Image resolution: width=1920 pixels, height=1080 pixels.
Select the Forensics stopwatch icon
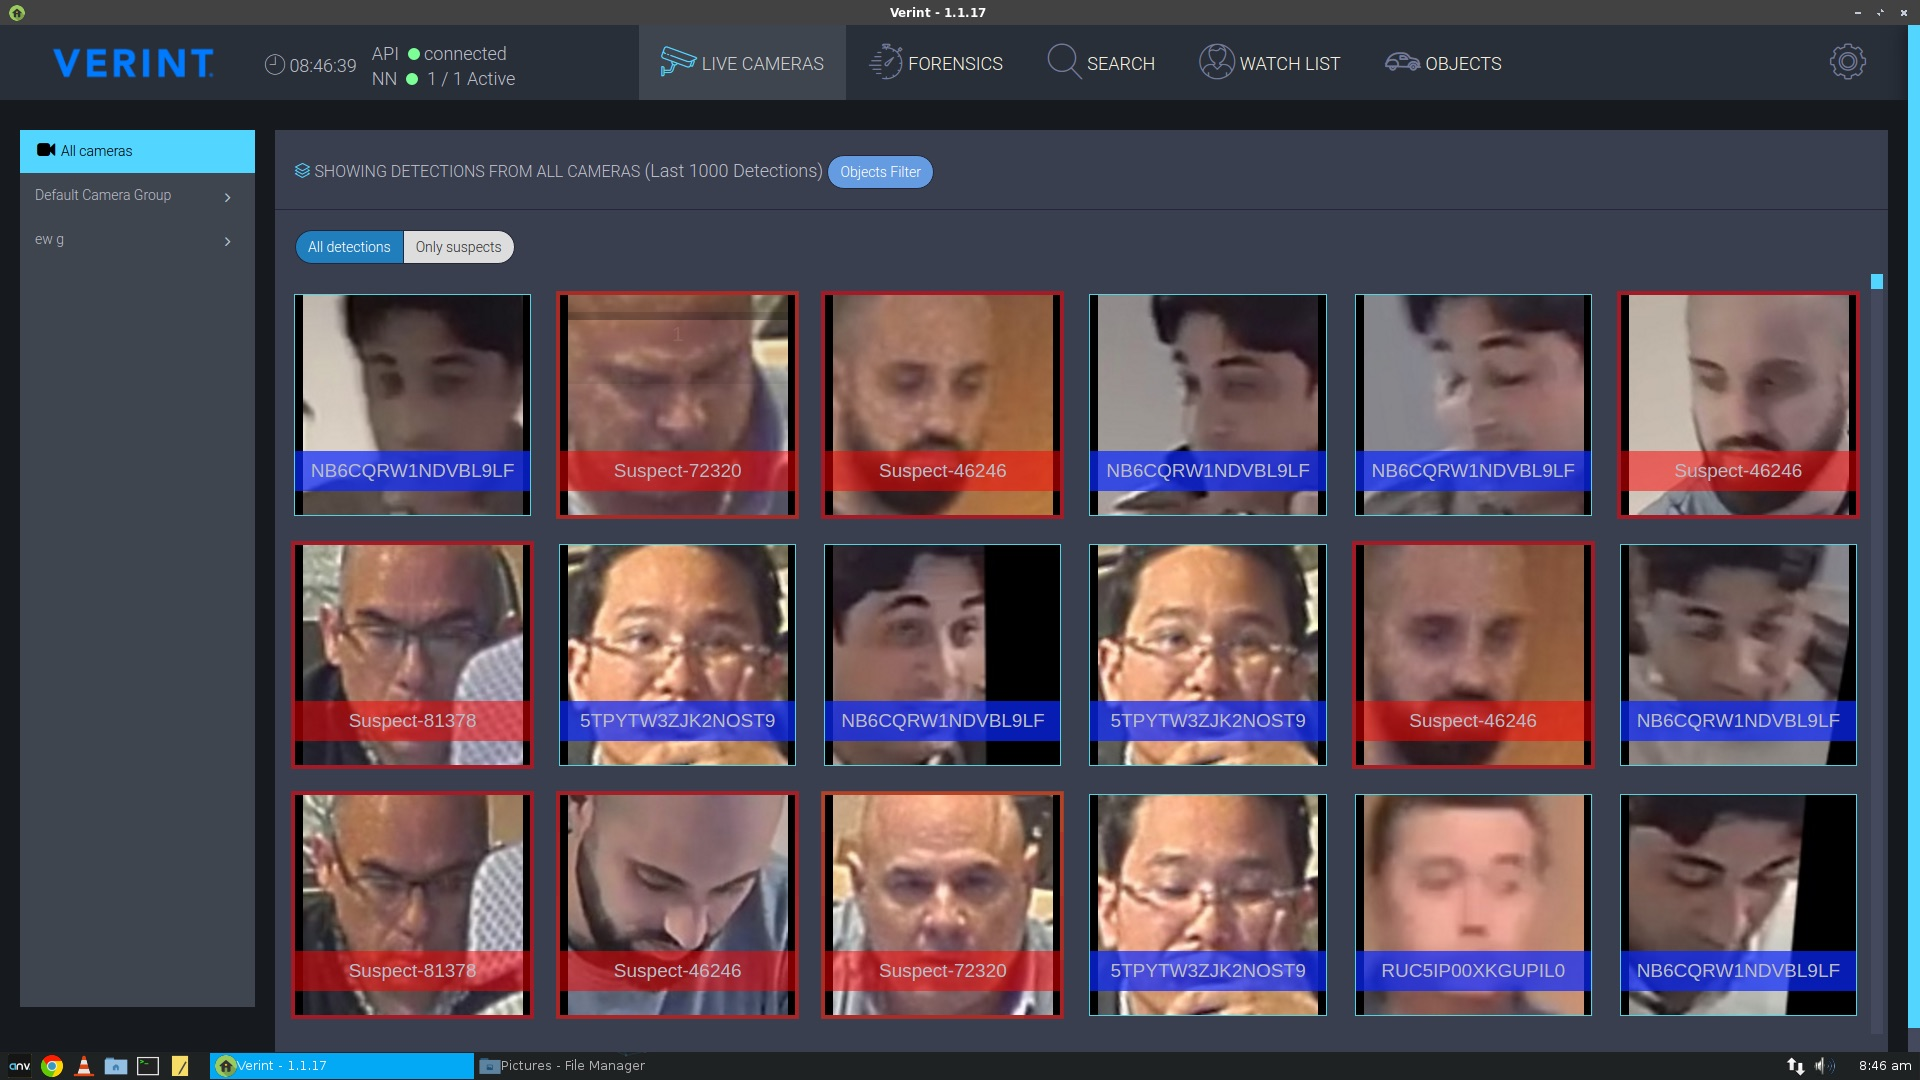point(884,62)
